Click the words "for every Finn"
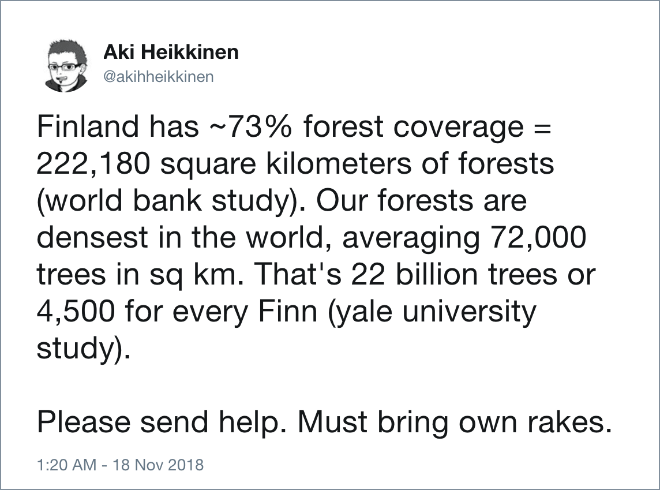 point(221,312)
